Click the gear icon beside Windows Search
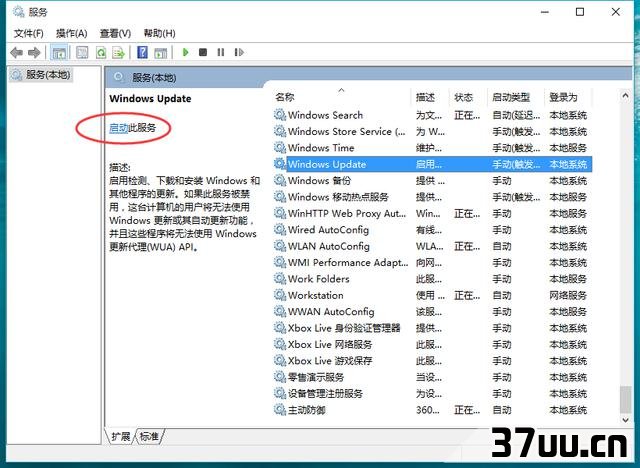Screen dimensions: 640x468 click(280, 115)
